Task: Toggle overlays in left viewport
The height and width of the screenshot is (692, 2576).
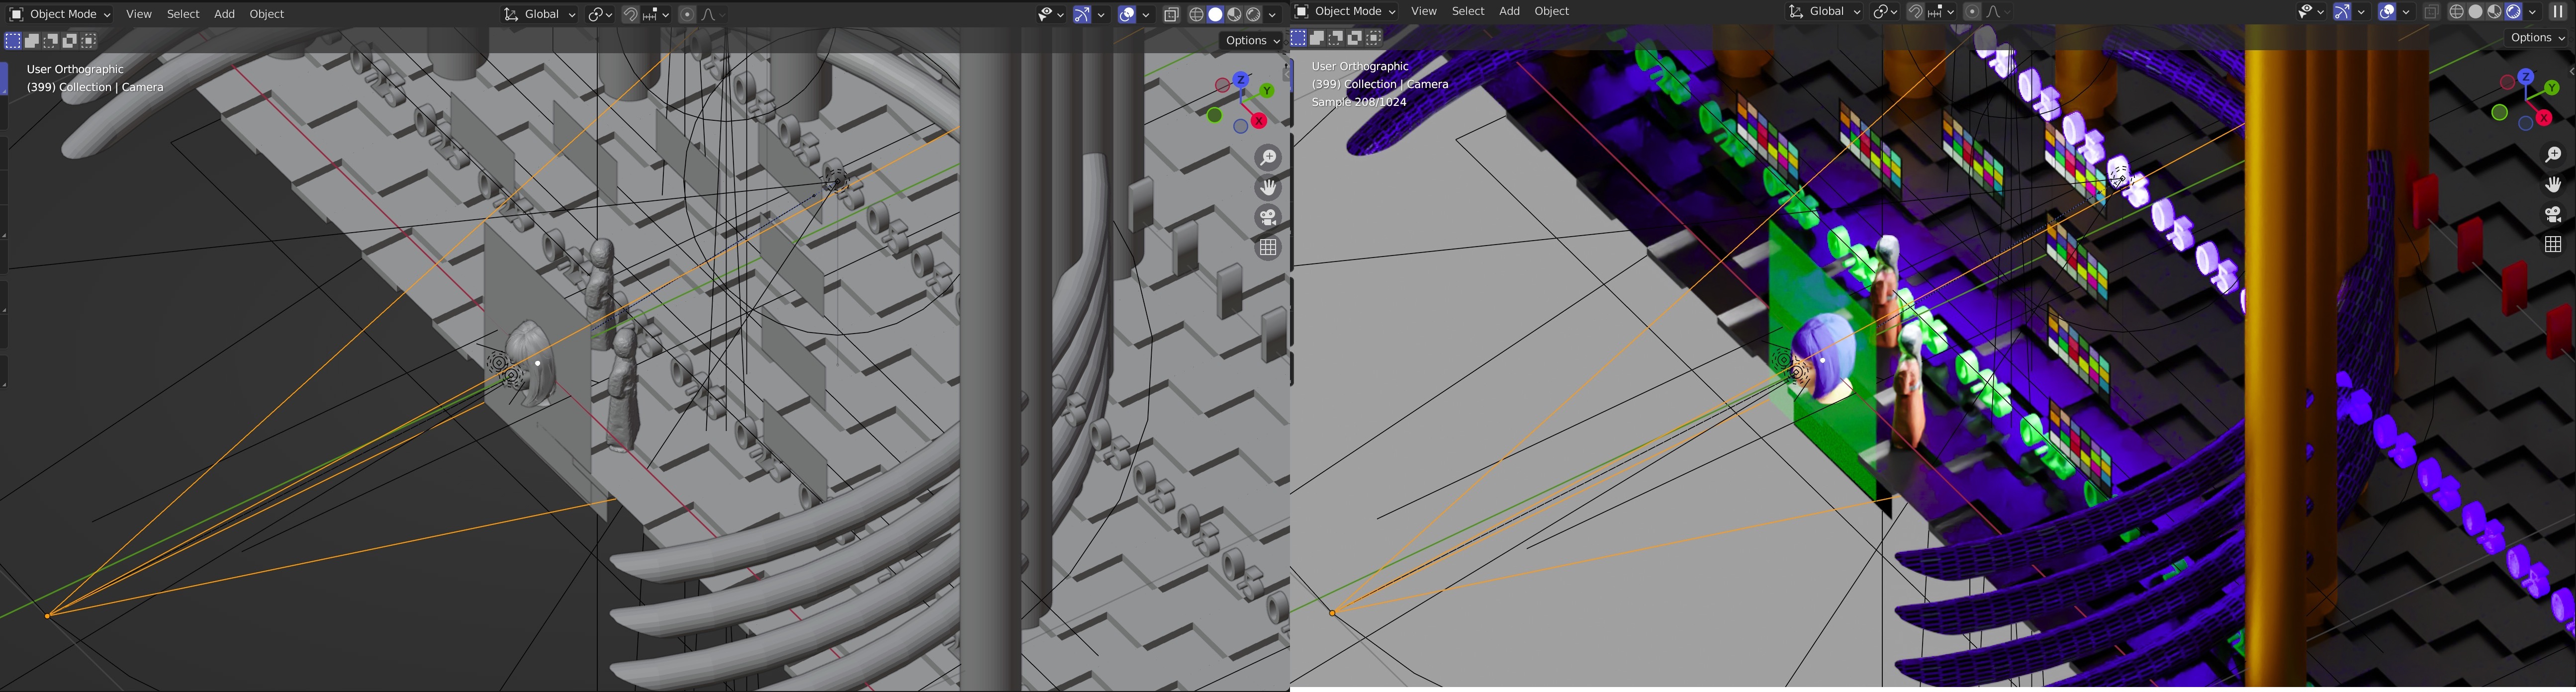Action: 1127,14
